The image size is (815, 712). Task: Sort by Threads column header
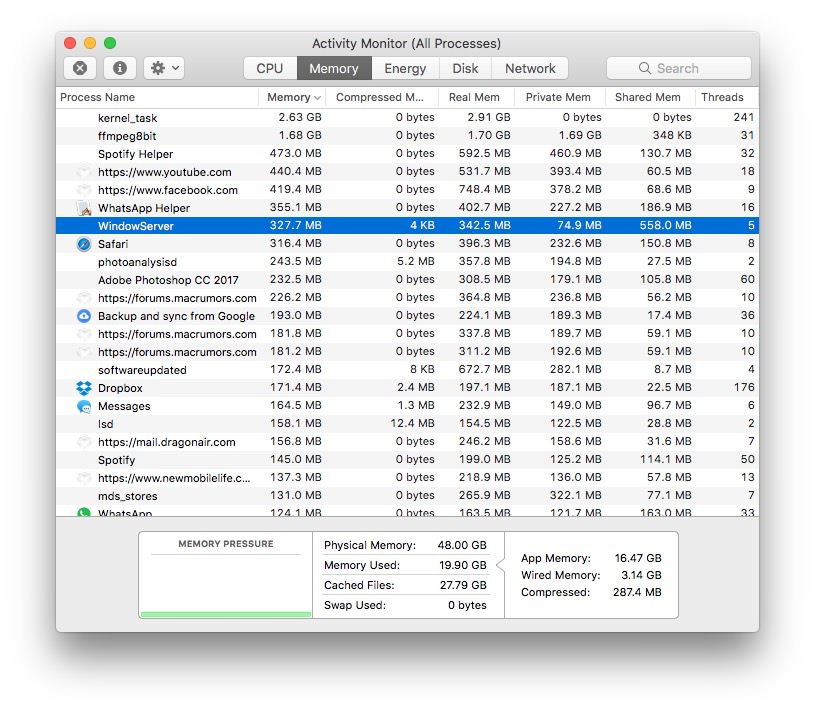pyautogui.click(x=727, y=97)
